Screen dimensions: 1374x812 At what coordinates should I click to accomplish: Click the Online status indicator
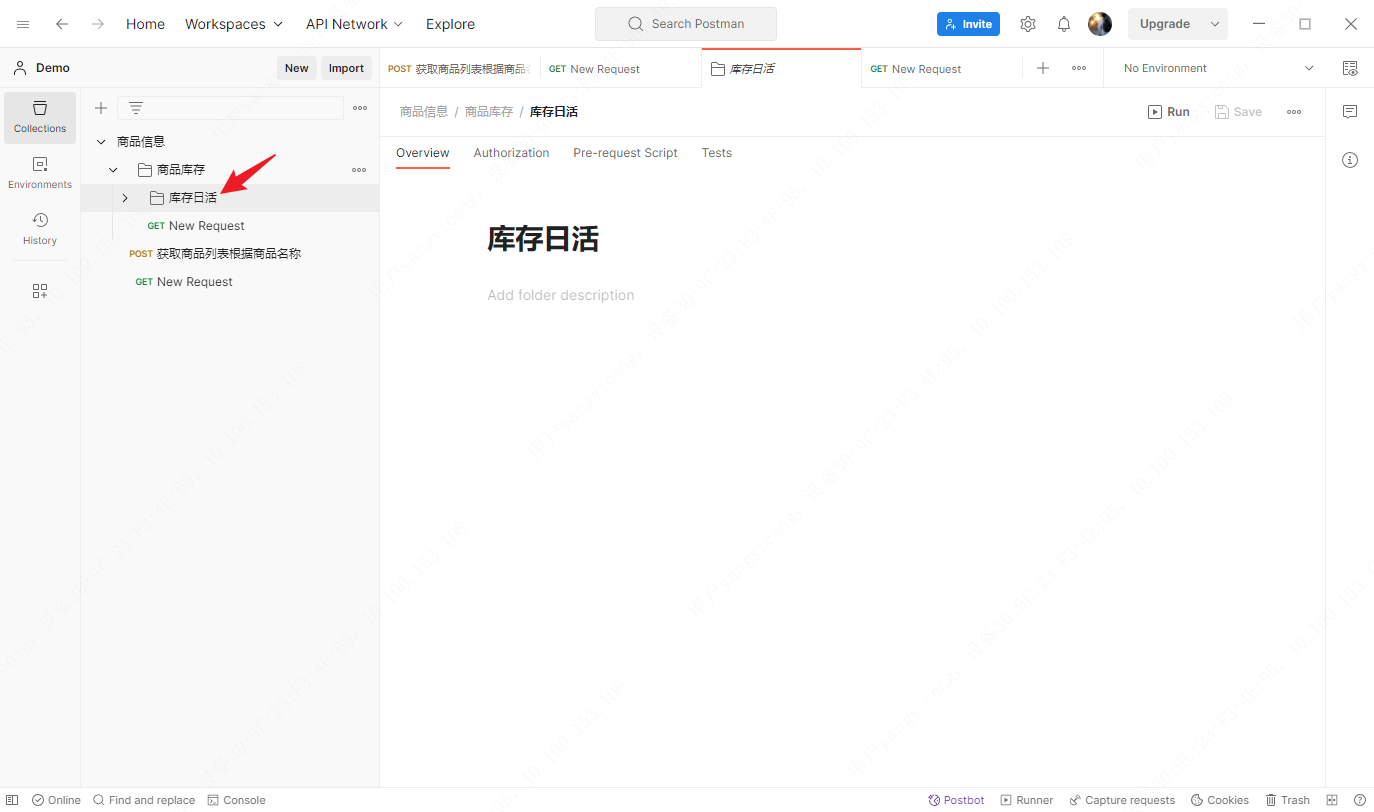56,800
